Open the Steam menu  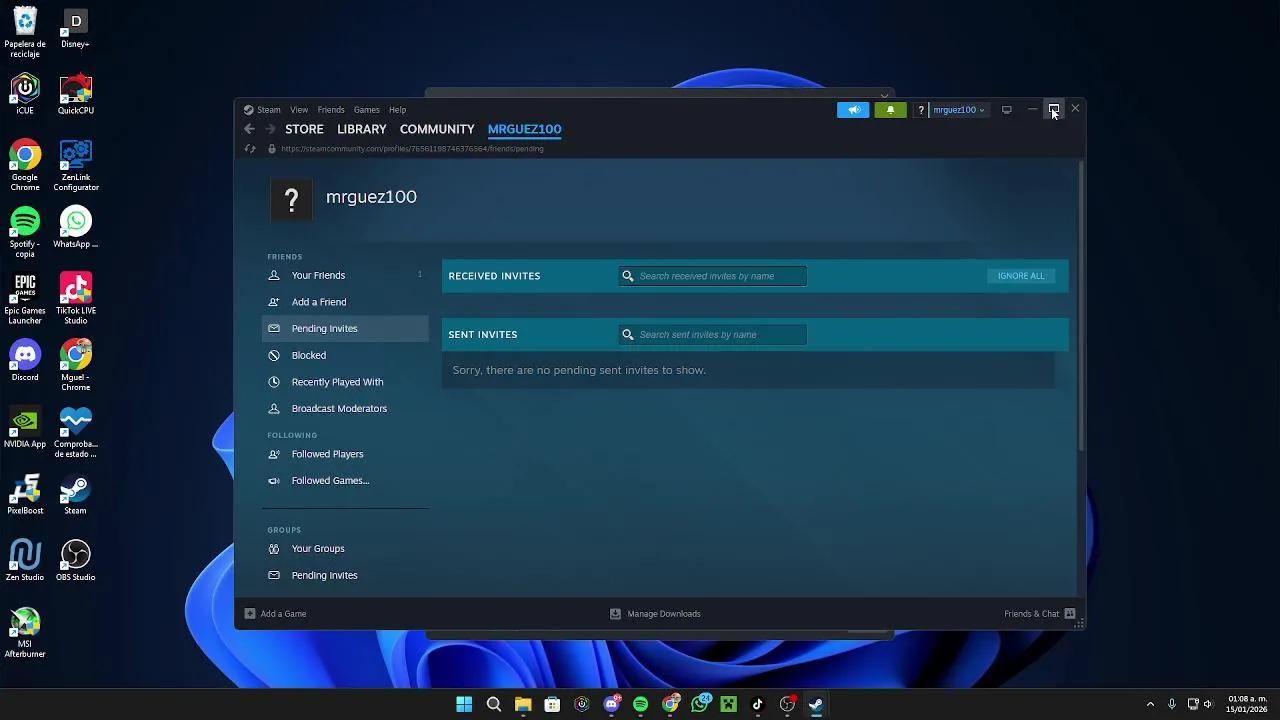tap(263, 110)
